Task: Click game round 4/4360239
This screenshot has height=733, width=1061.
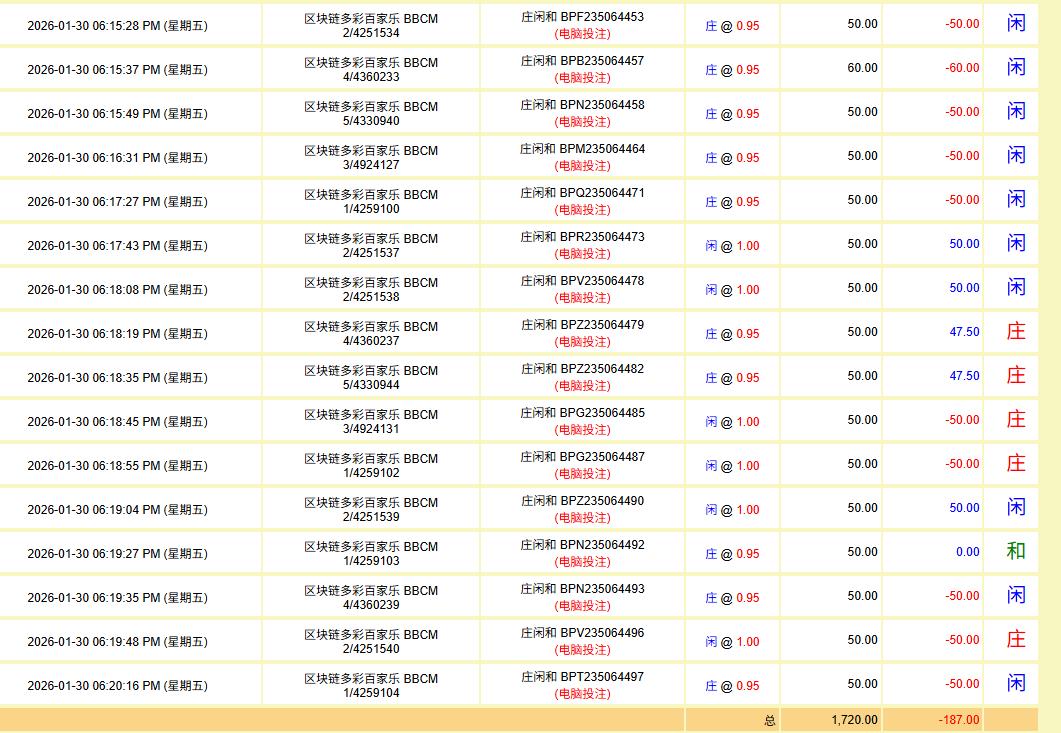Action: click(x=371, y=605)
